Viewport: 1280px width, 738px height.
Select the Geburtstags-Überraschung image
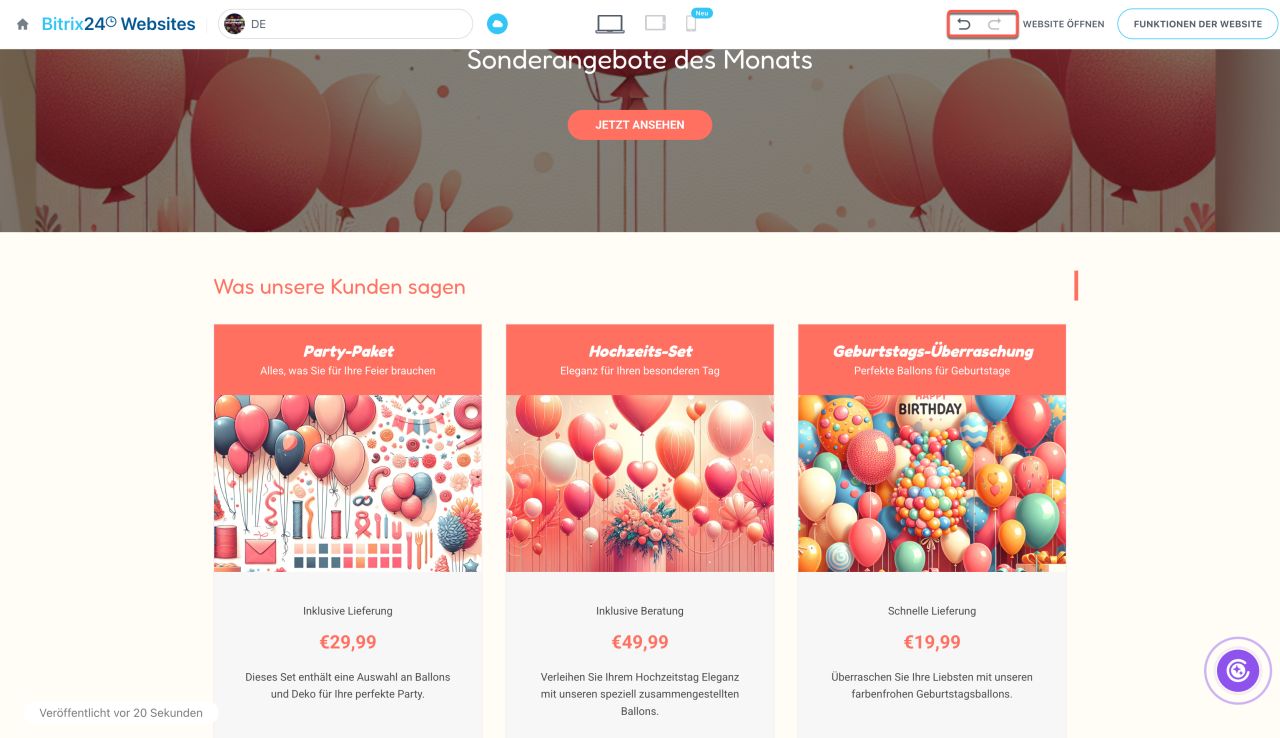point(932,483)
